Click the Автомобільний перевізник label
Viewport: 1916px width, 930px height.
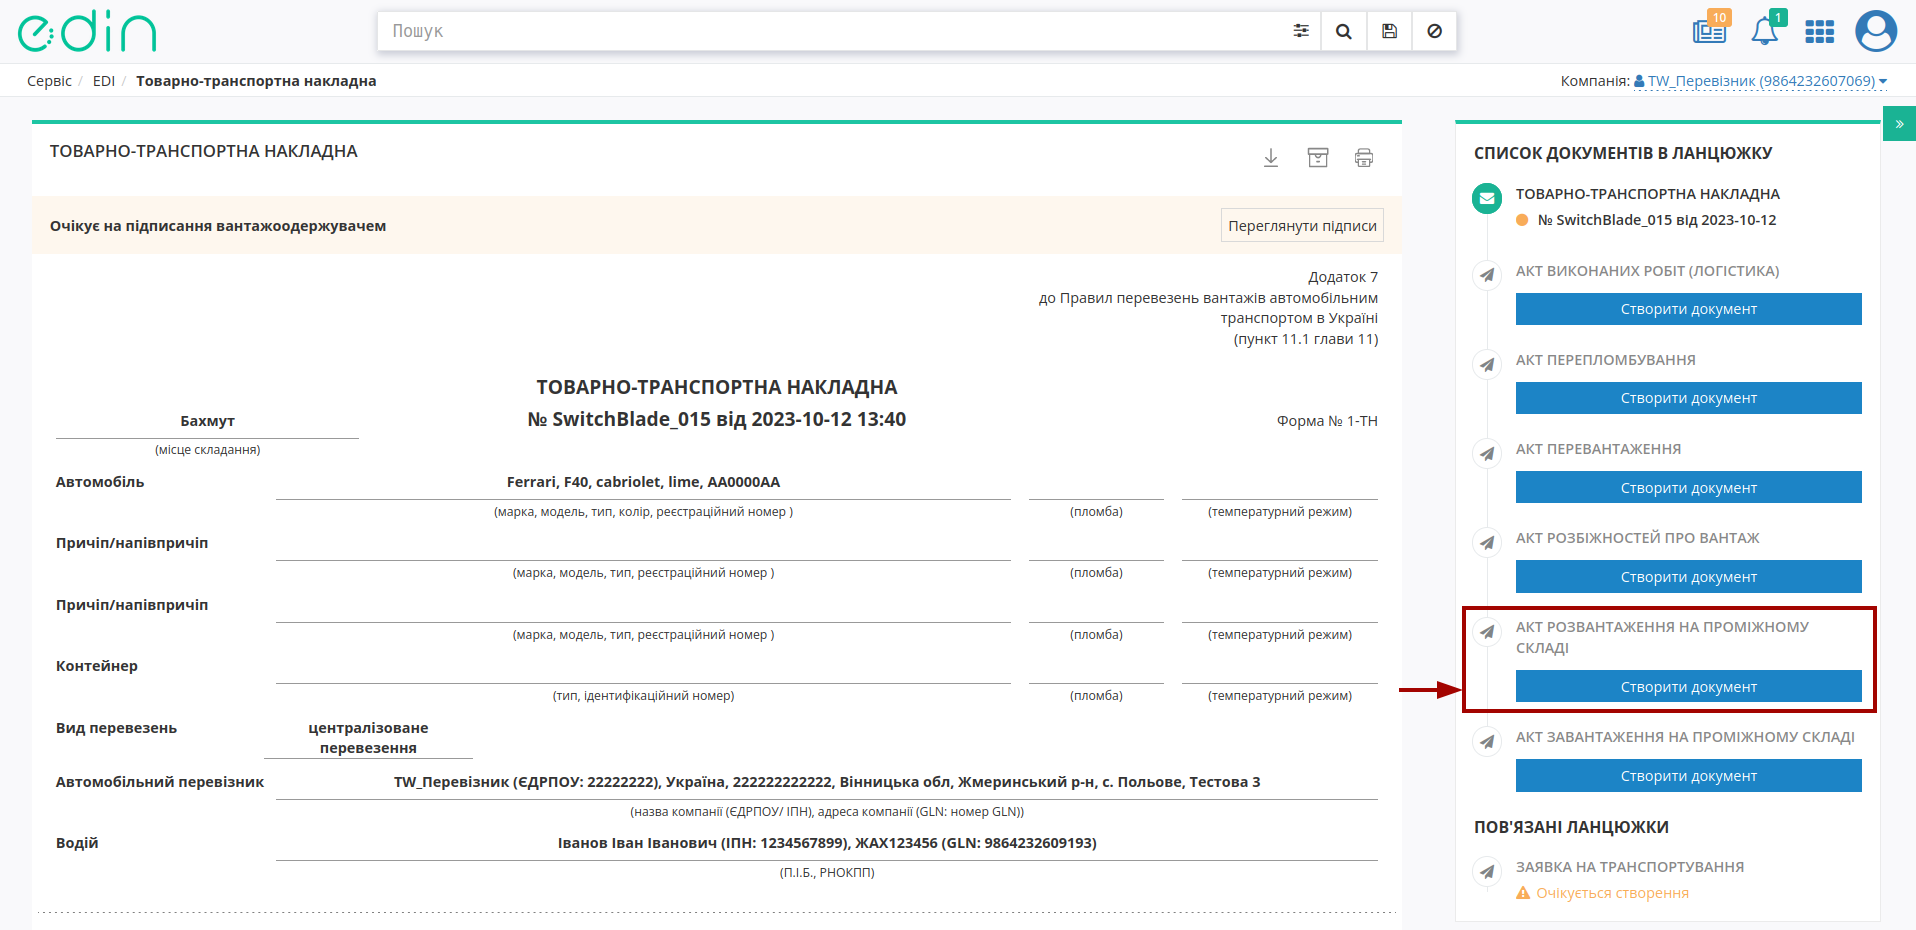click(160, 782)
